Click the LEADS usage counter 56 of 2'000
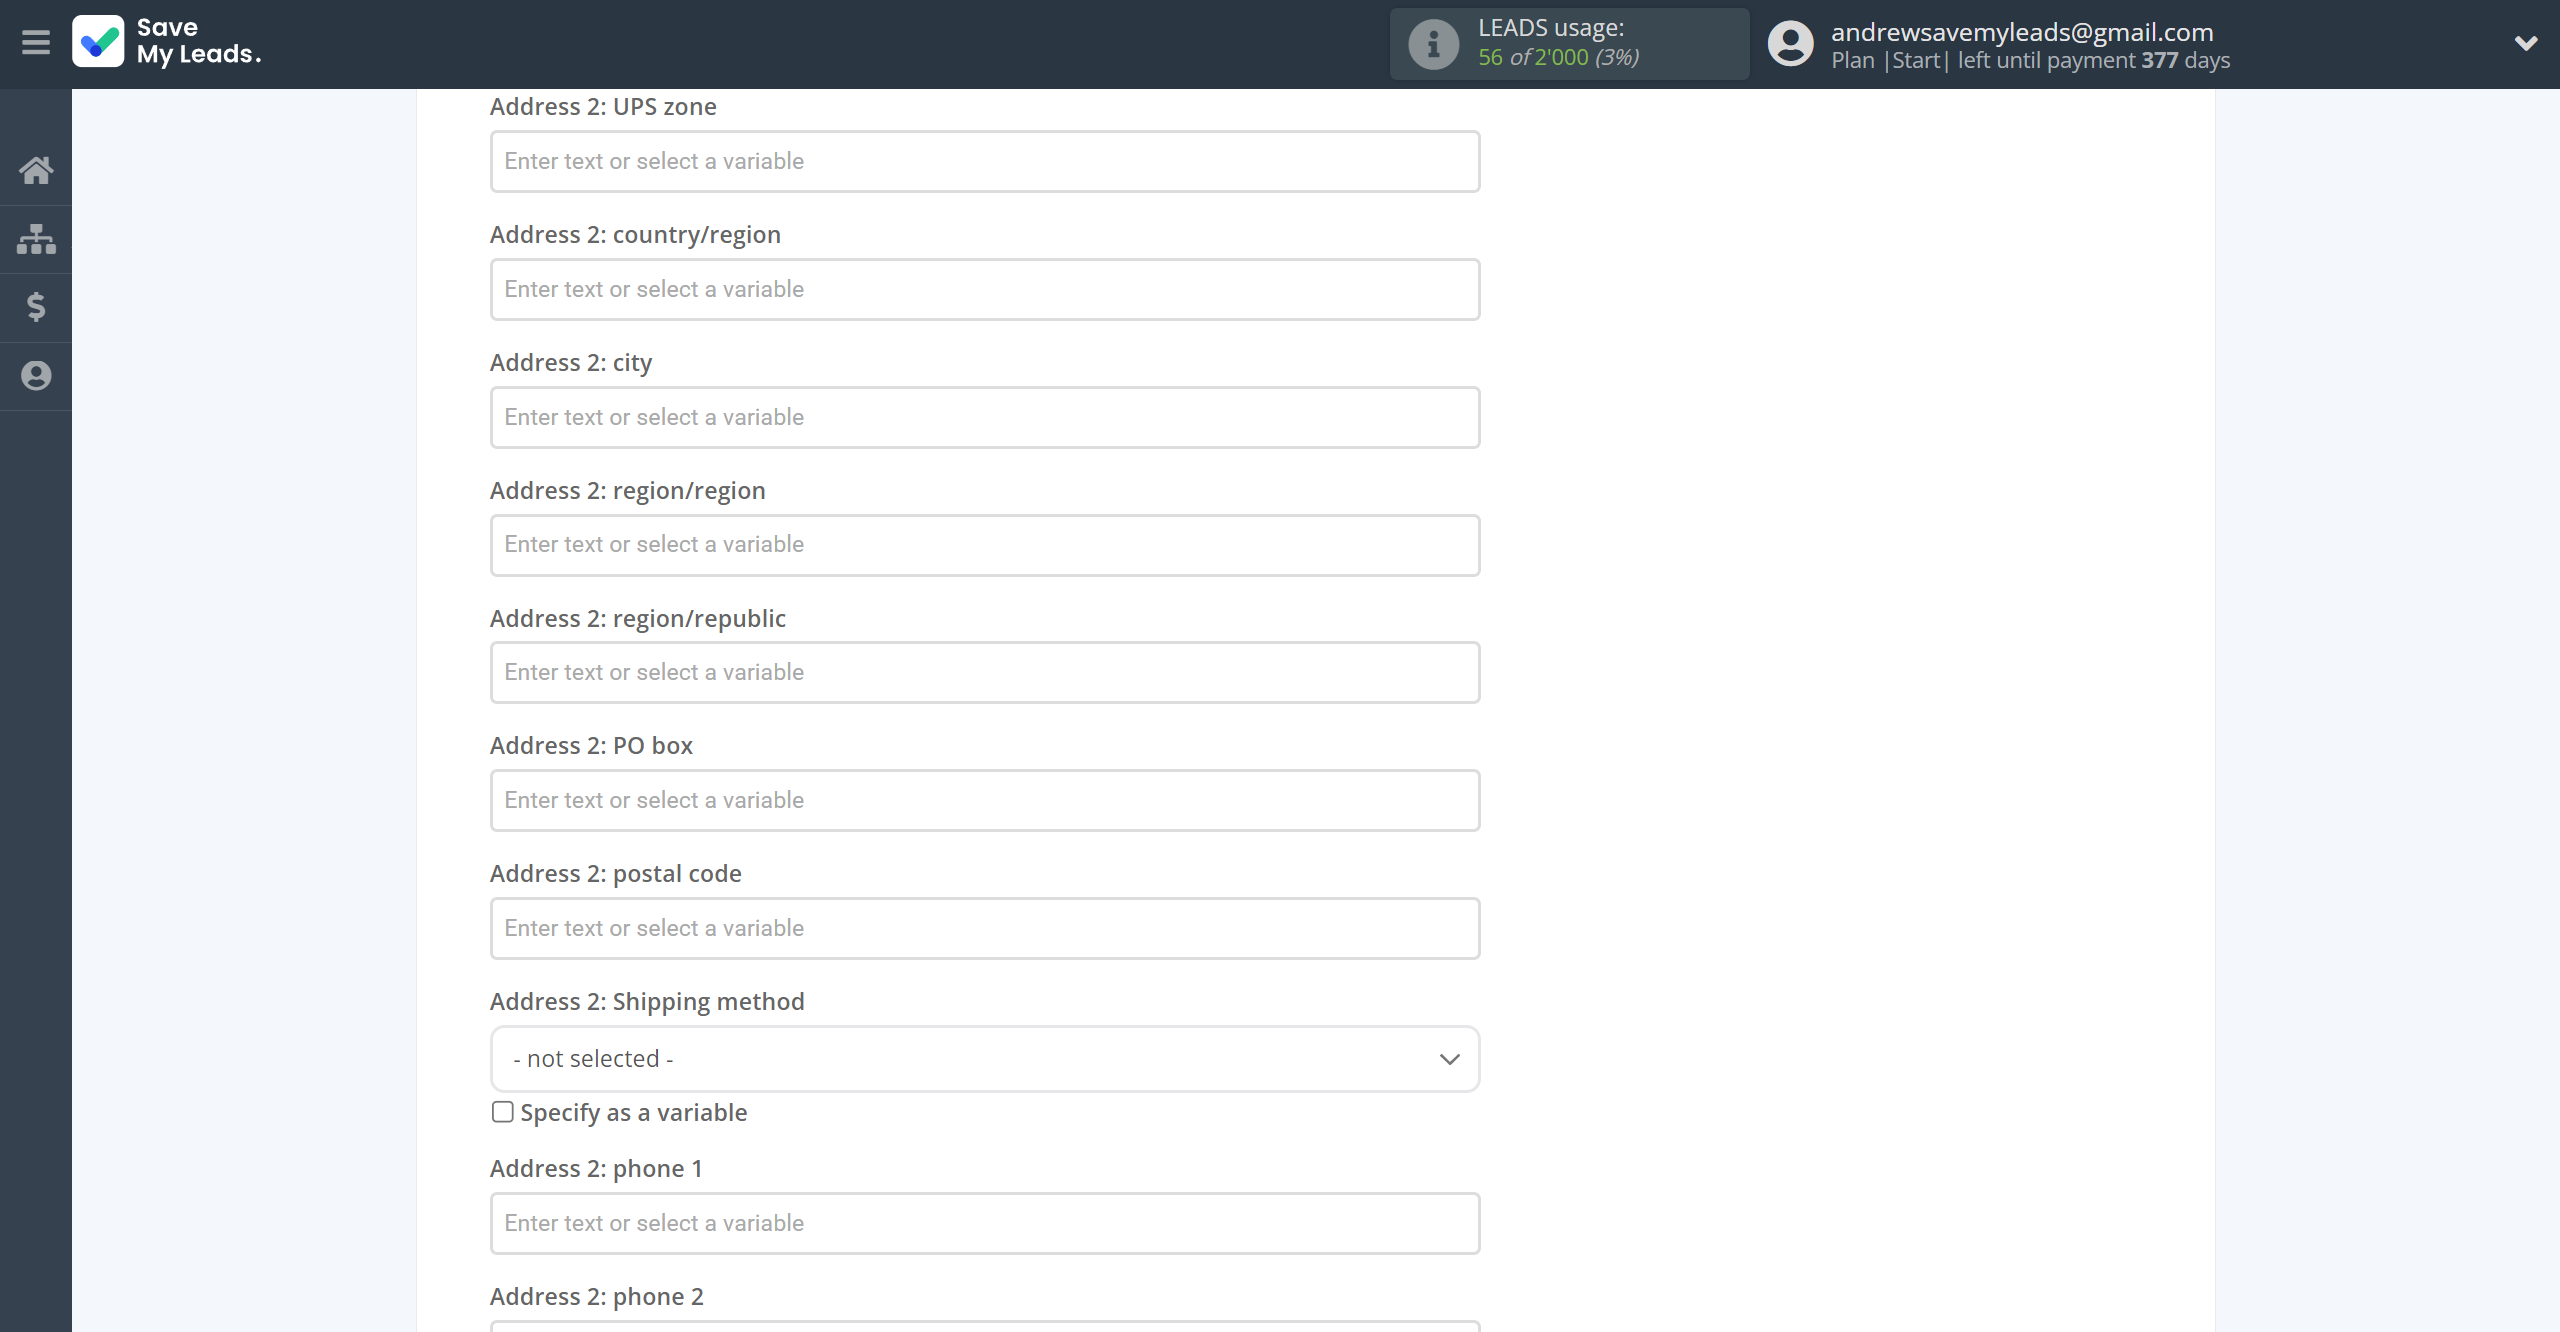 coord(1558,58)
